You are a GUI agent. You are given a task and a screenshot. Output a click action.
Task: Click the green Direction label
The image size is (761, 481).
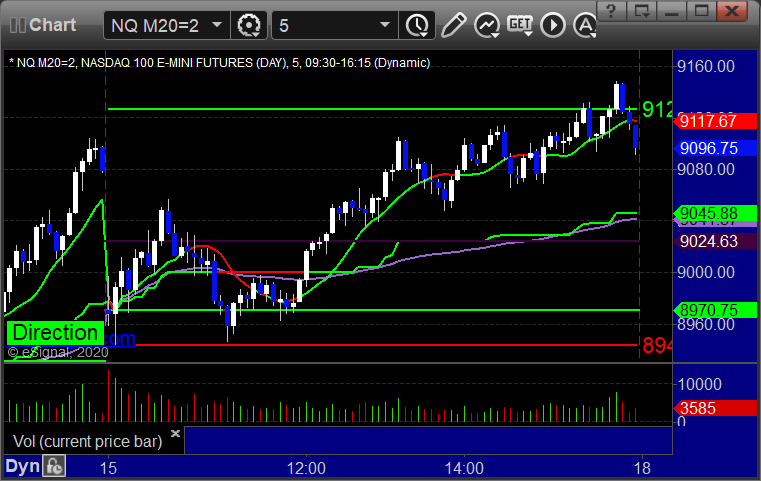tap(55, 333)
